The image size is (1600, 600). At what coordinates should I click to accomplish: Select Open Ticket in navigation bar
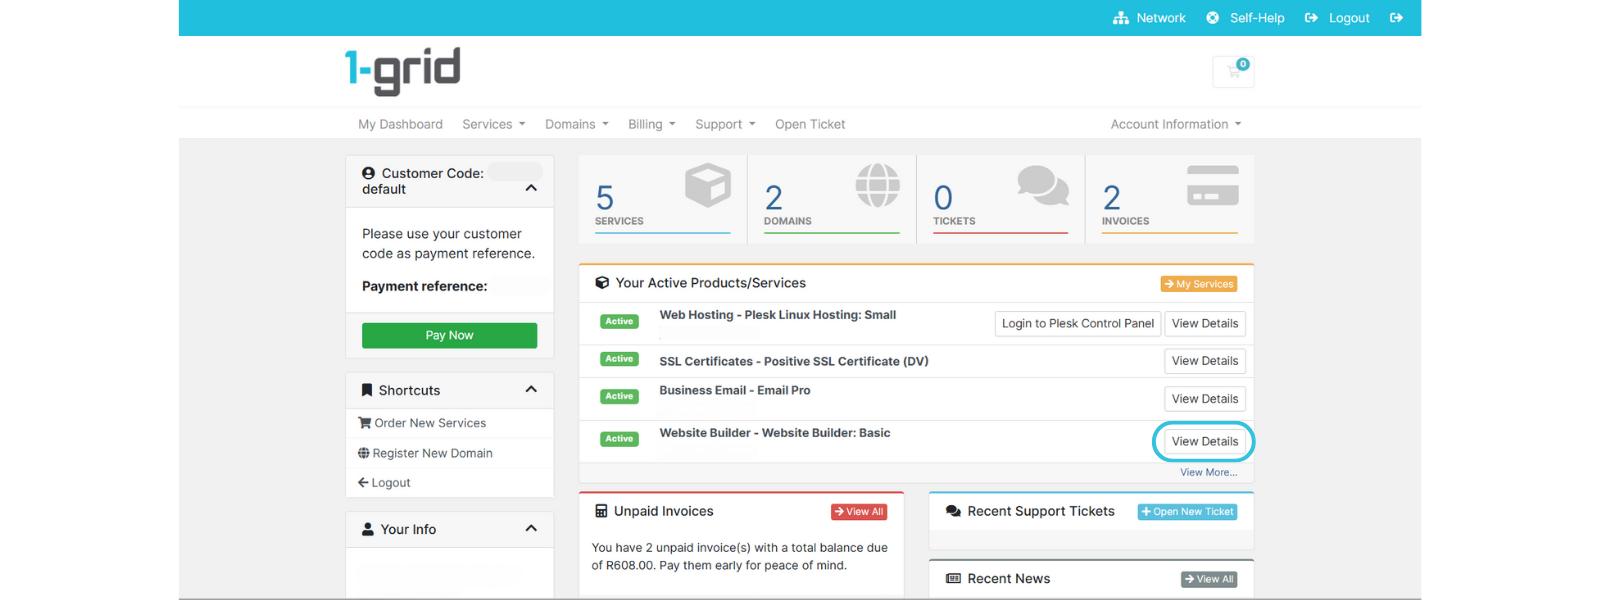(x=810, y=124)
